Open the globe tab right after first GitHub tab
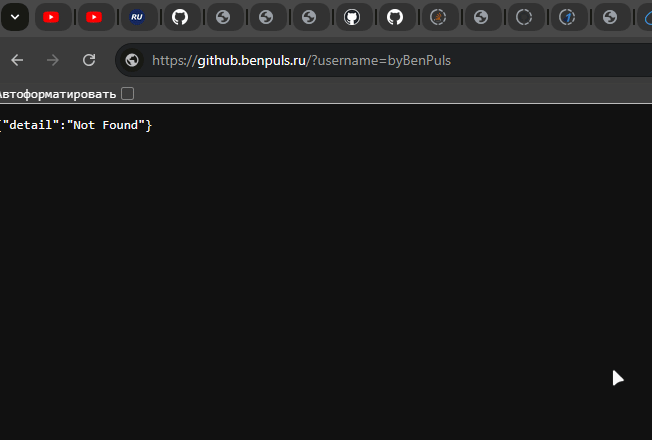 [x=223, y=17]
